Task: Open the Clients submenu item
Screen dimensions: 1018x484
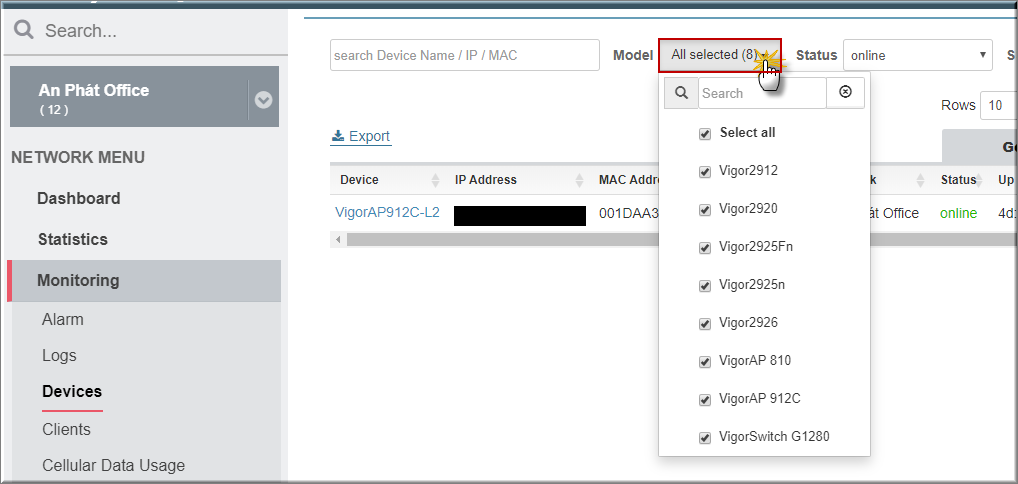Action: point(66,429)
